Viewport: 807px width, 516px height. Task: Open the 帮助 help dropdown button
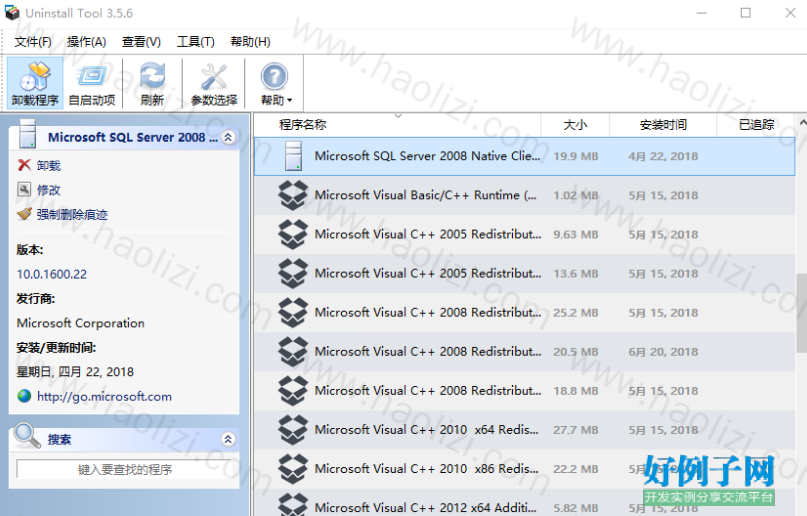(275, 83)
